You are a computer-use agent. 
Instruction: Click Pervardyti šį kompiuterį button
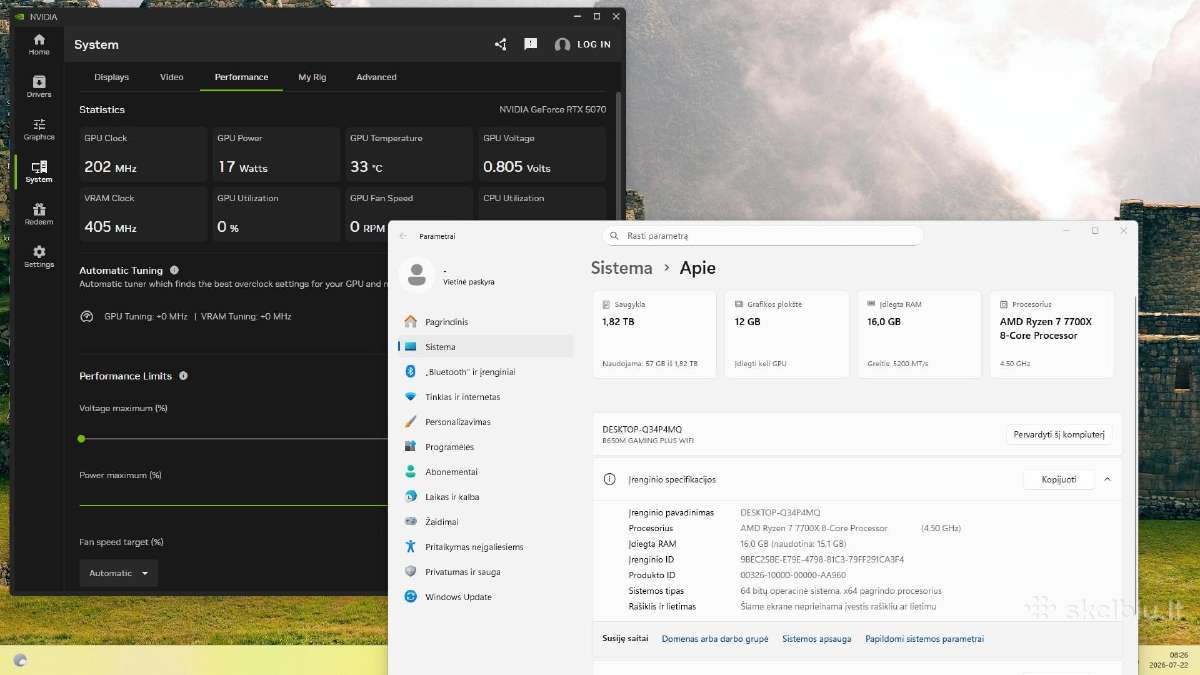(1059, 435)
